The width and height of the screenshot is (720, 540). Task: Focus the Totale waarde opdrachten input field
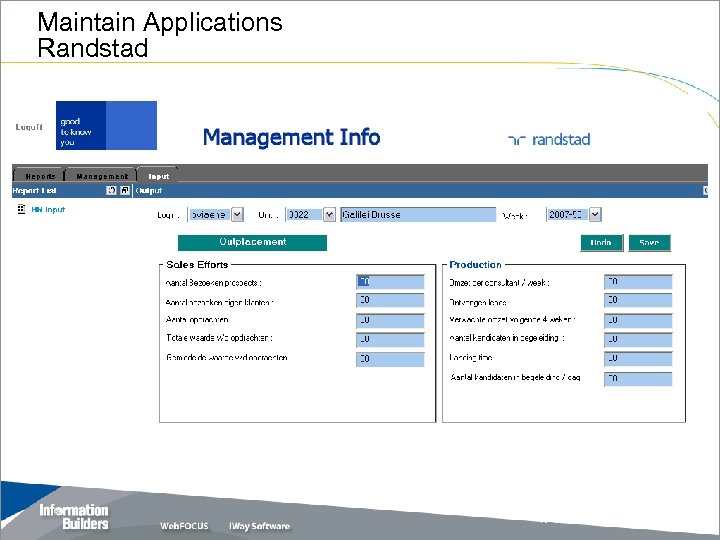pos(390,339)
